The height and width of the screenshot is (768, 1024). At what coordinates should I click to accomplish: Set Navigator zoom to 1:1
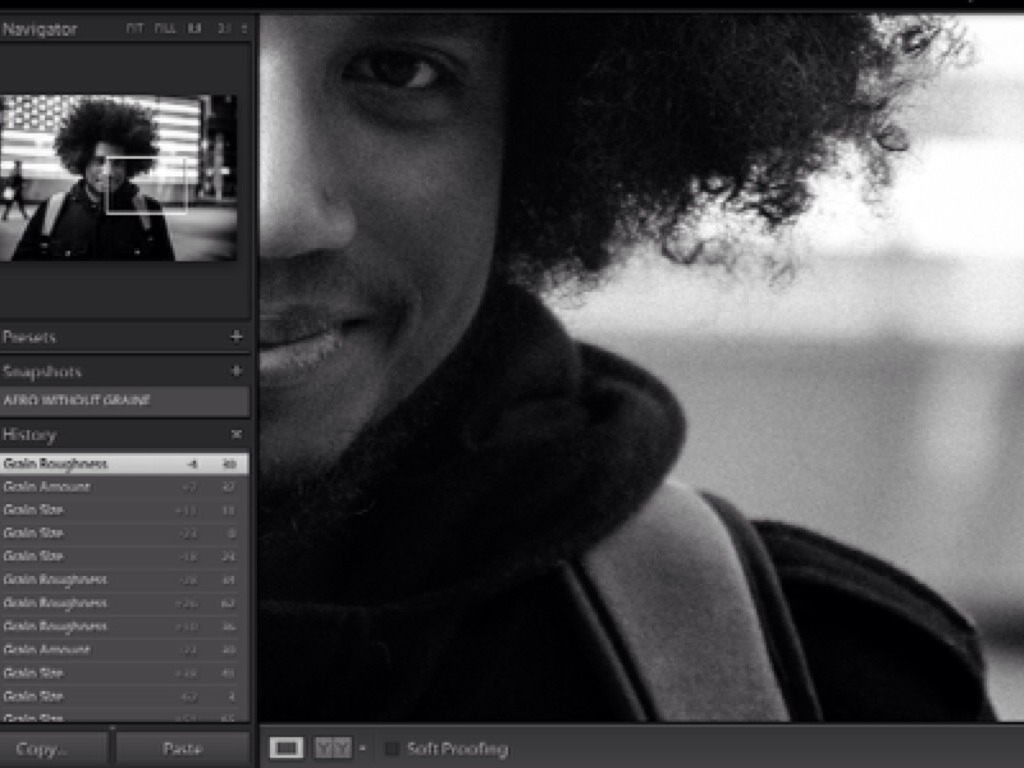[194, 29]
